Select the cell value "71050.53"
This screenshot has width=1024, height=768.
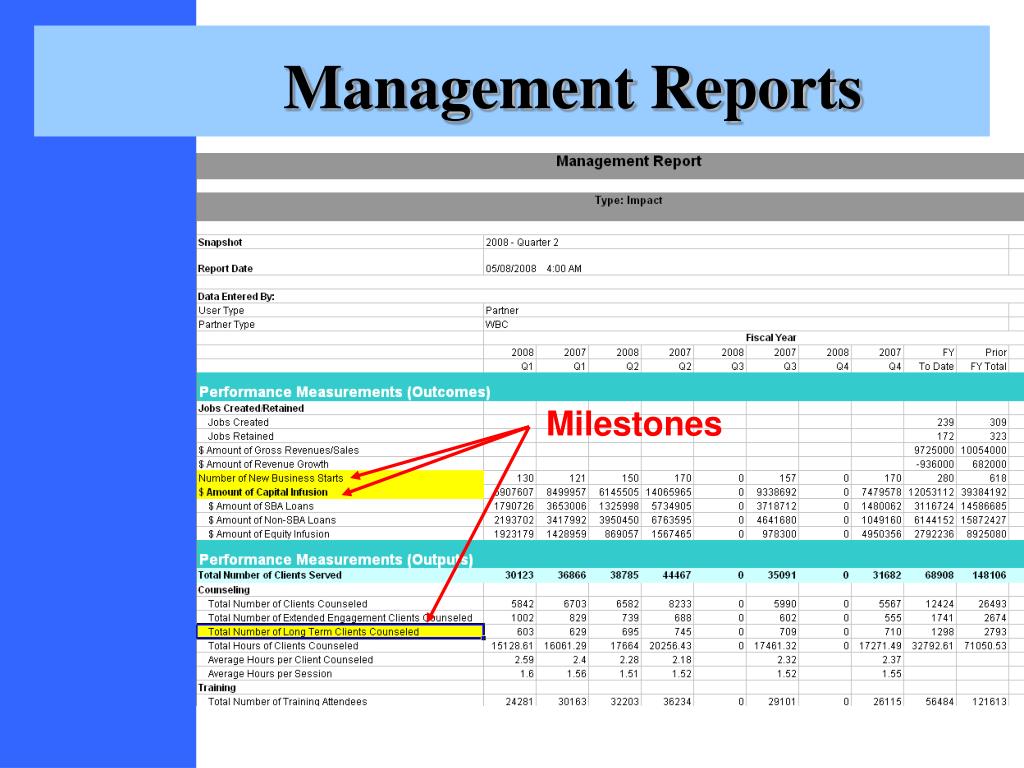(x=985, y=646)
